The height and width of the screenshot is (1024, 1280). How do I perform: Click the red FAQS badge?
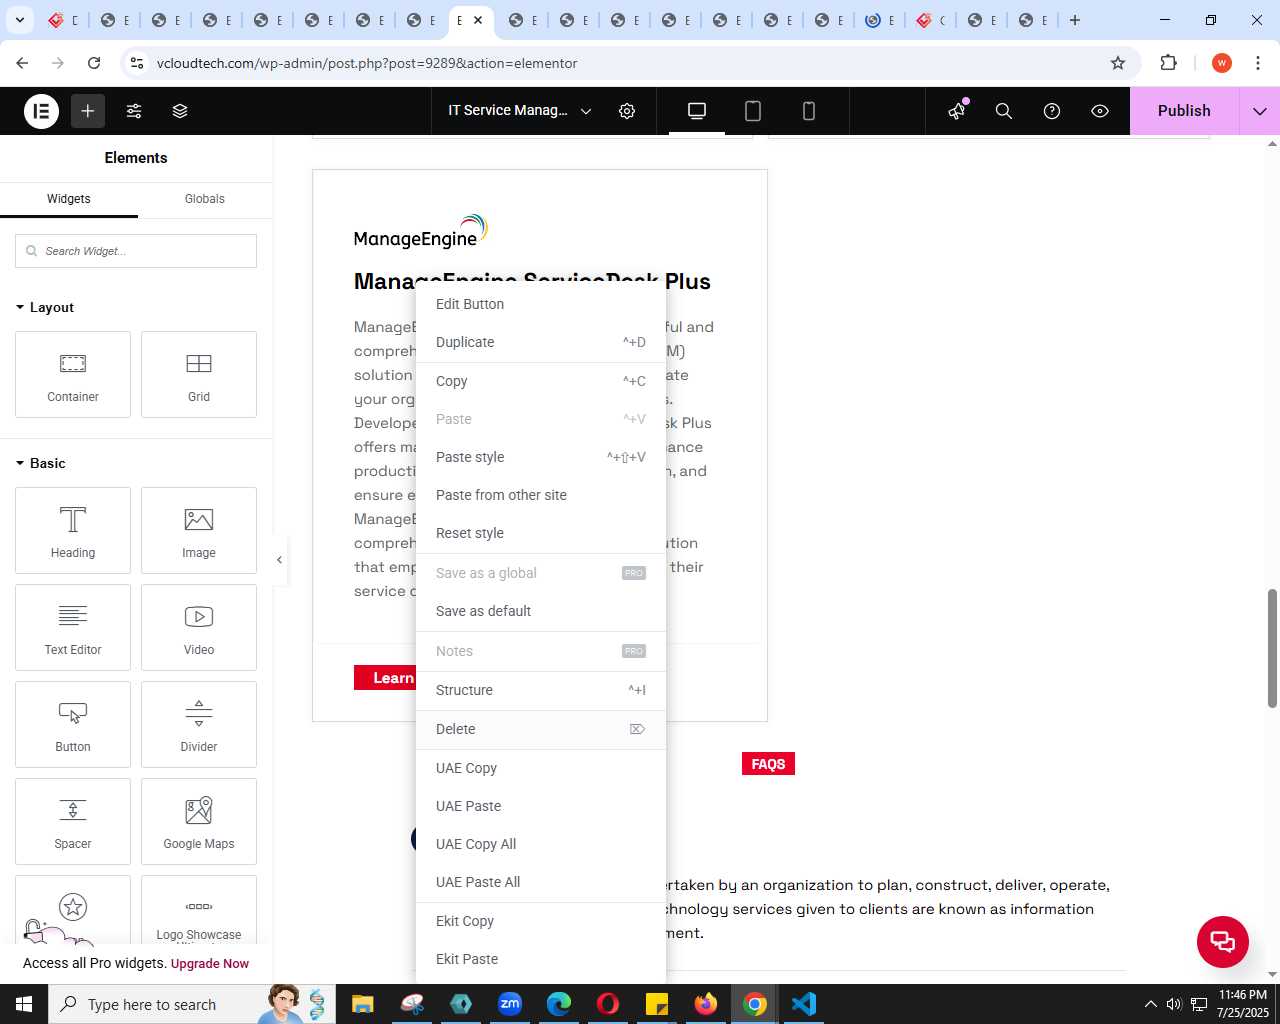coord(768,764)
